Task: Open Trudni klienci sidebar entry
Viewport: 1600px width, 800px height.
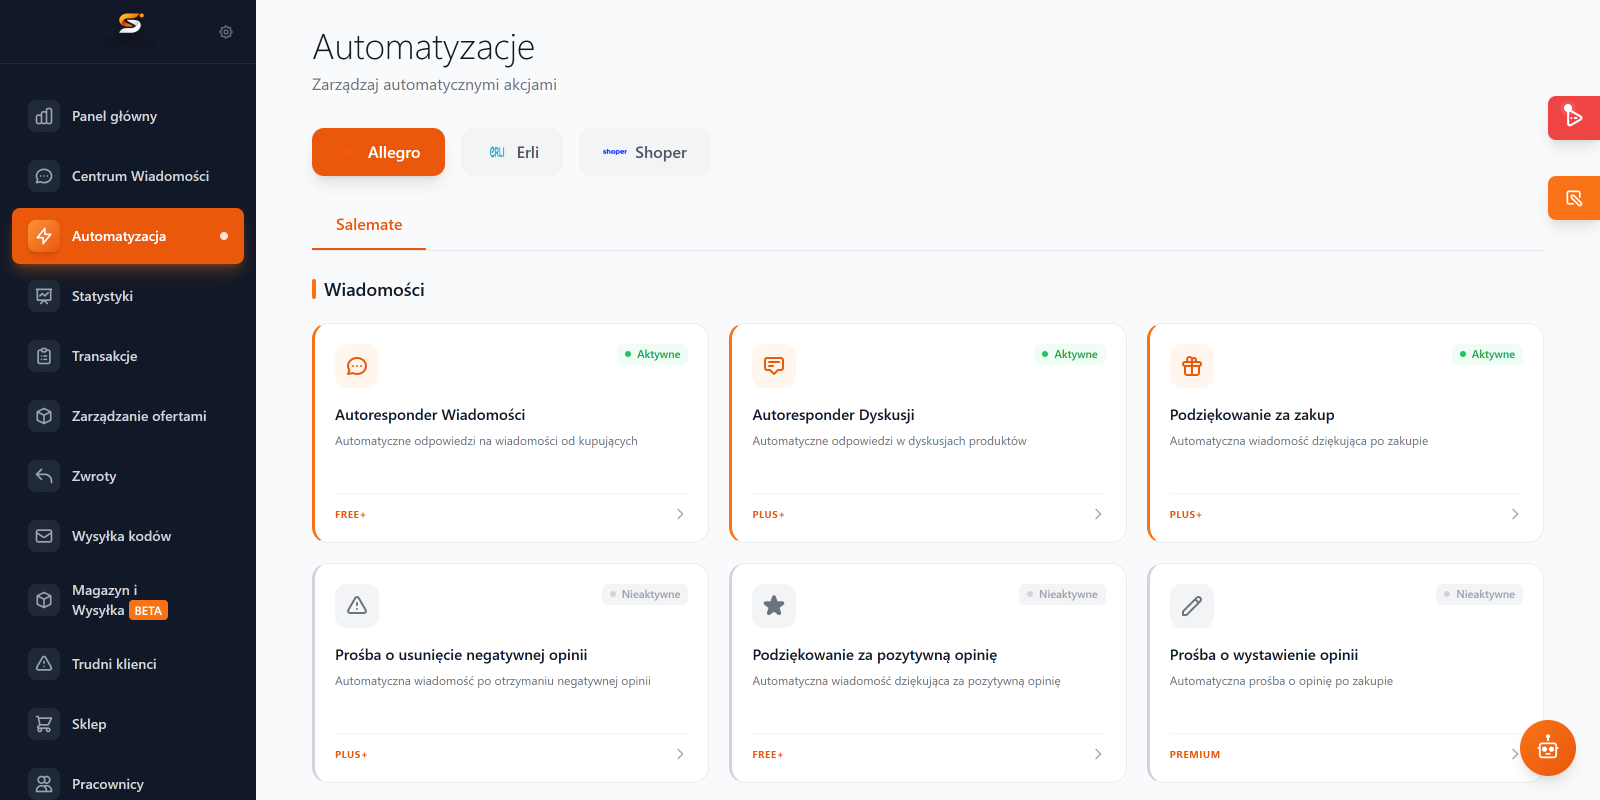Action: pos(128,664)
